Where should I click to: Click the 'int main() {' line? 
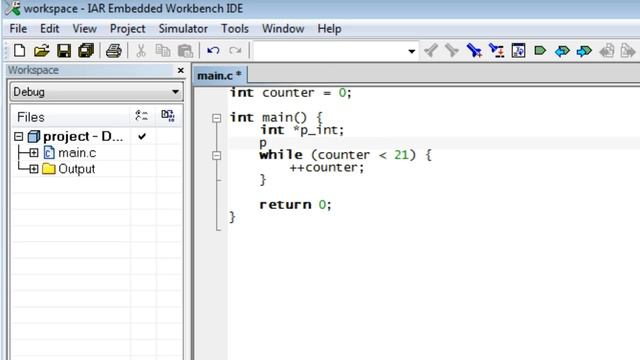pos(276,118)
